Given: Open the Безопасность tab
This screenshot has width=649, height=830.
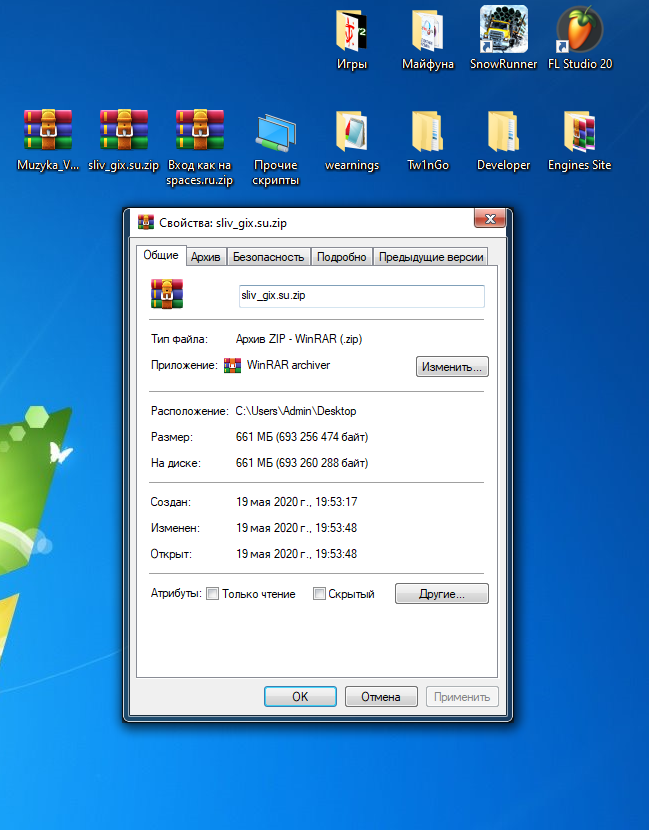Looking at the screenshot, I should (x=268, y=257).
